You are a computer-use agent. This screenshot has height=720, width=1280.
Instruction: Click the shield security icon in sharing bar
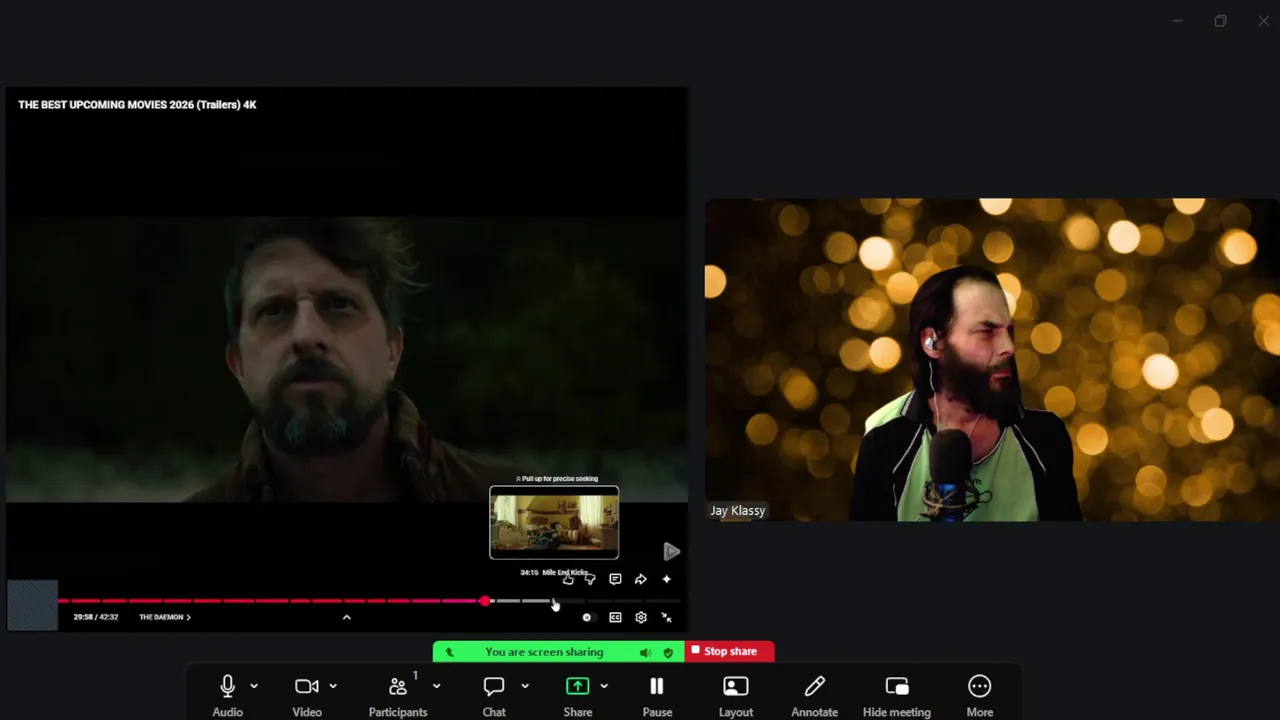tap(668, 652)
